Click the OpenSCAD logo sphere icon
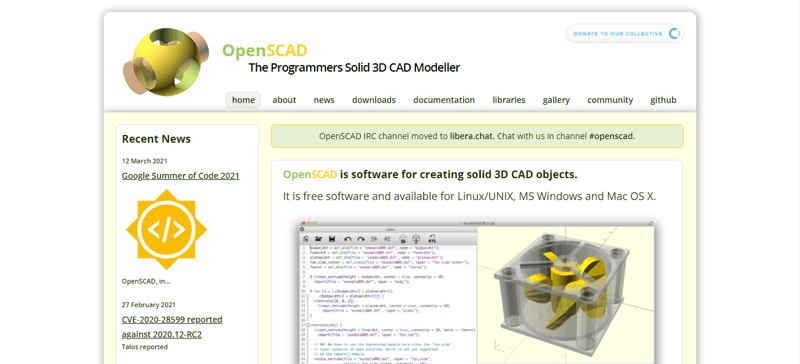The width and height of the screenshot is (800, 364). [165, 62]
